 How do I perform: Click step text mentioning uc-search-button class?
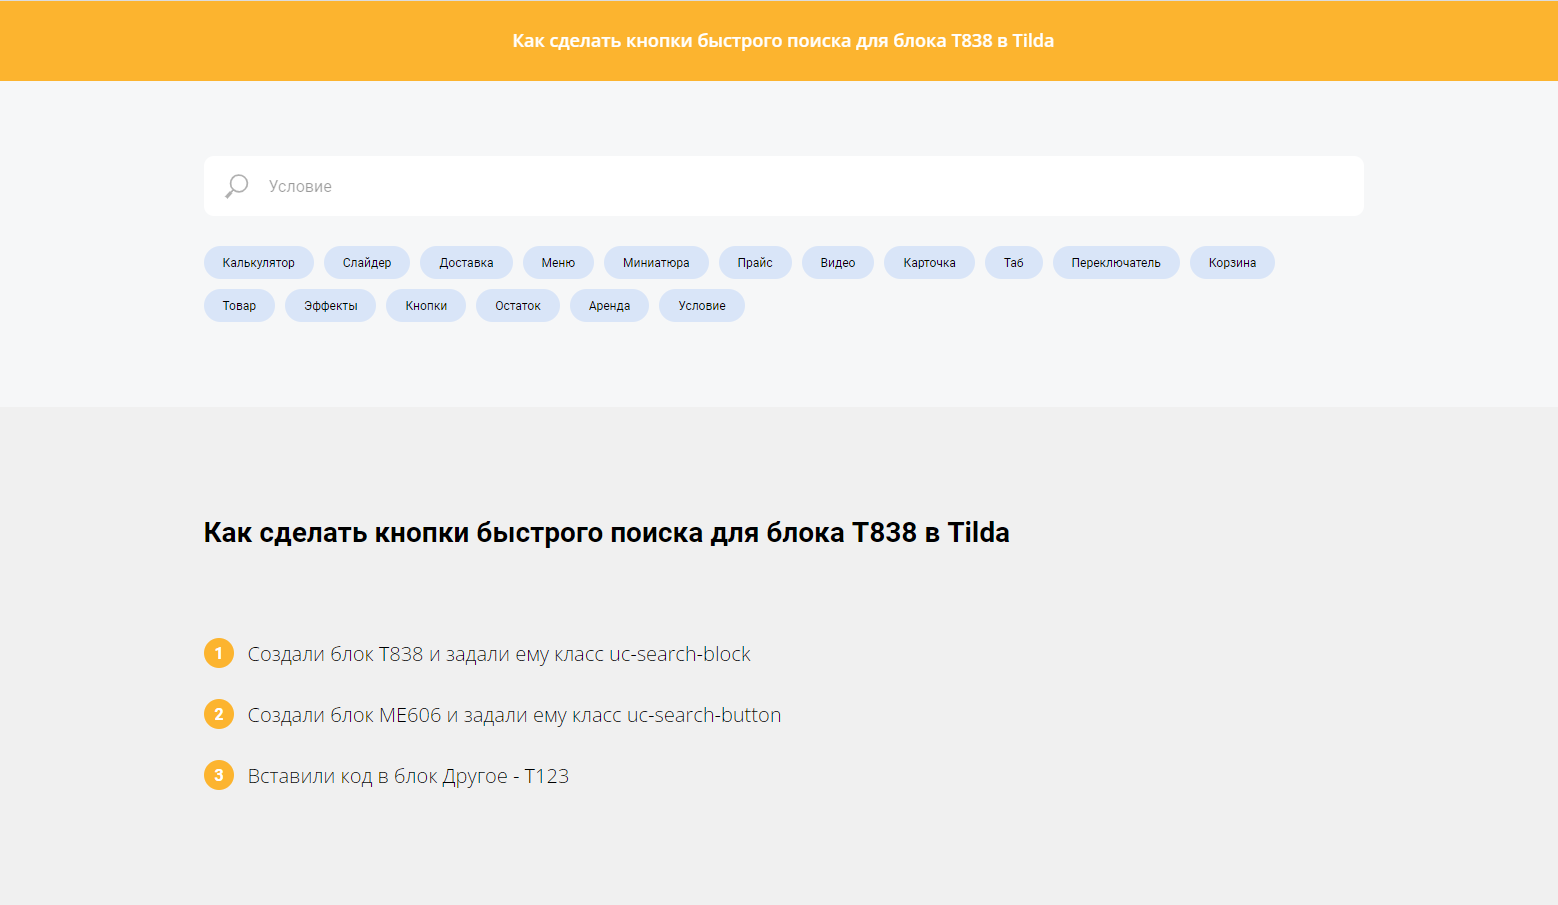[514, 715]
